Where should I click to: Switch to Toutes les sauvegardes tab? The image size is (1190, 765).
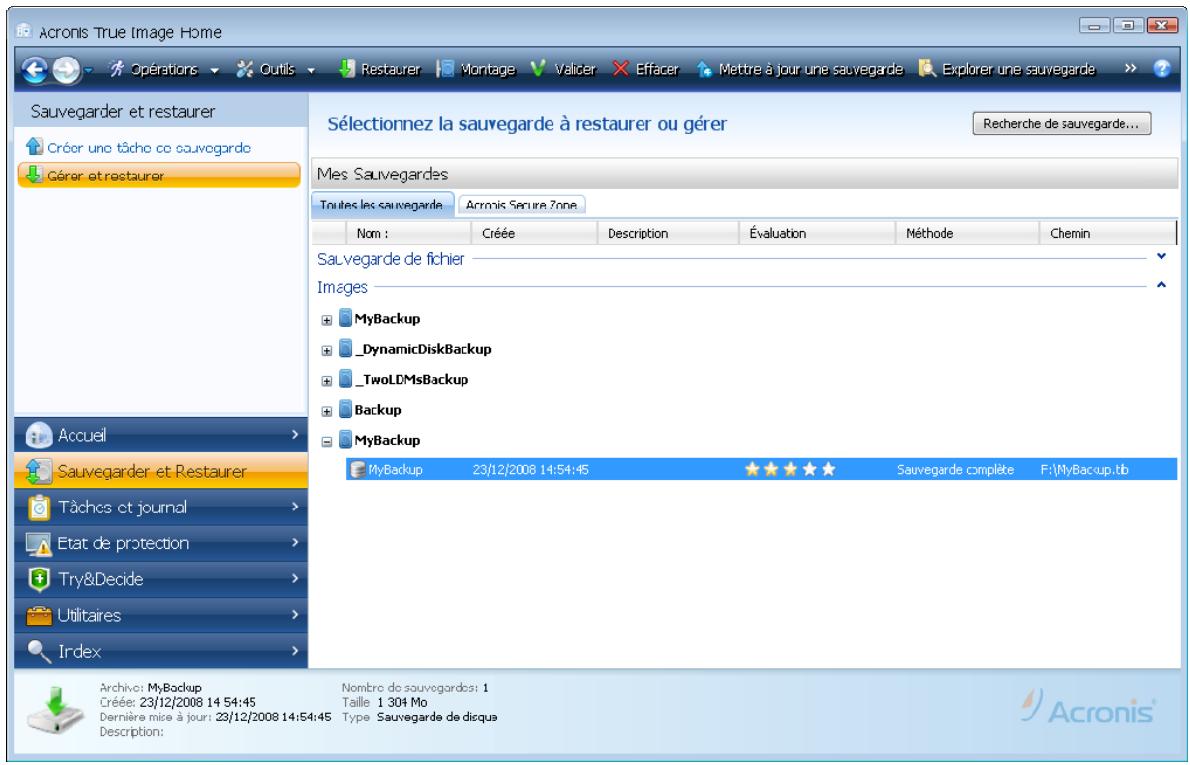[x=382, y=205]
